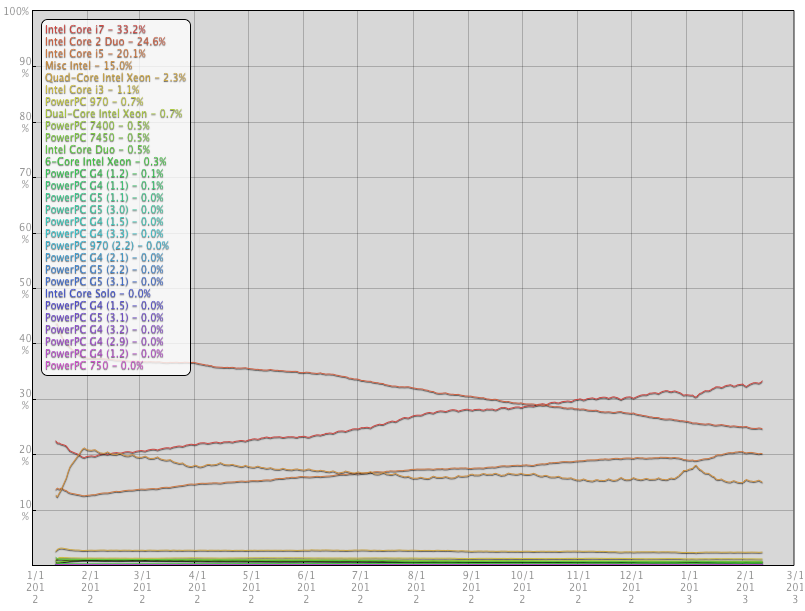Click PowerPC G5 (1.1) – 0.0% legend entry
The height and width of the screenshot is (611, 805).
[104, 198]
